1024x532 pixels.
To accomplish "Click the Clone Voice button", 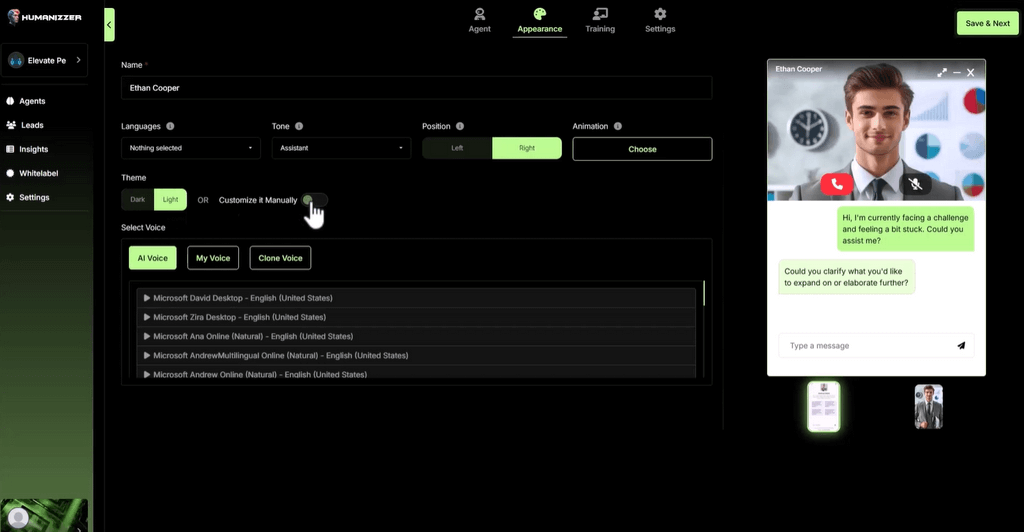I will click(x=280, y=258).
